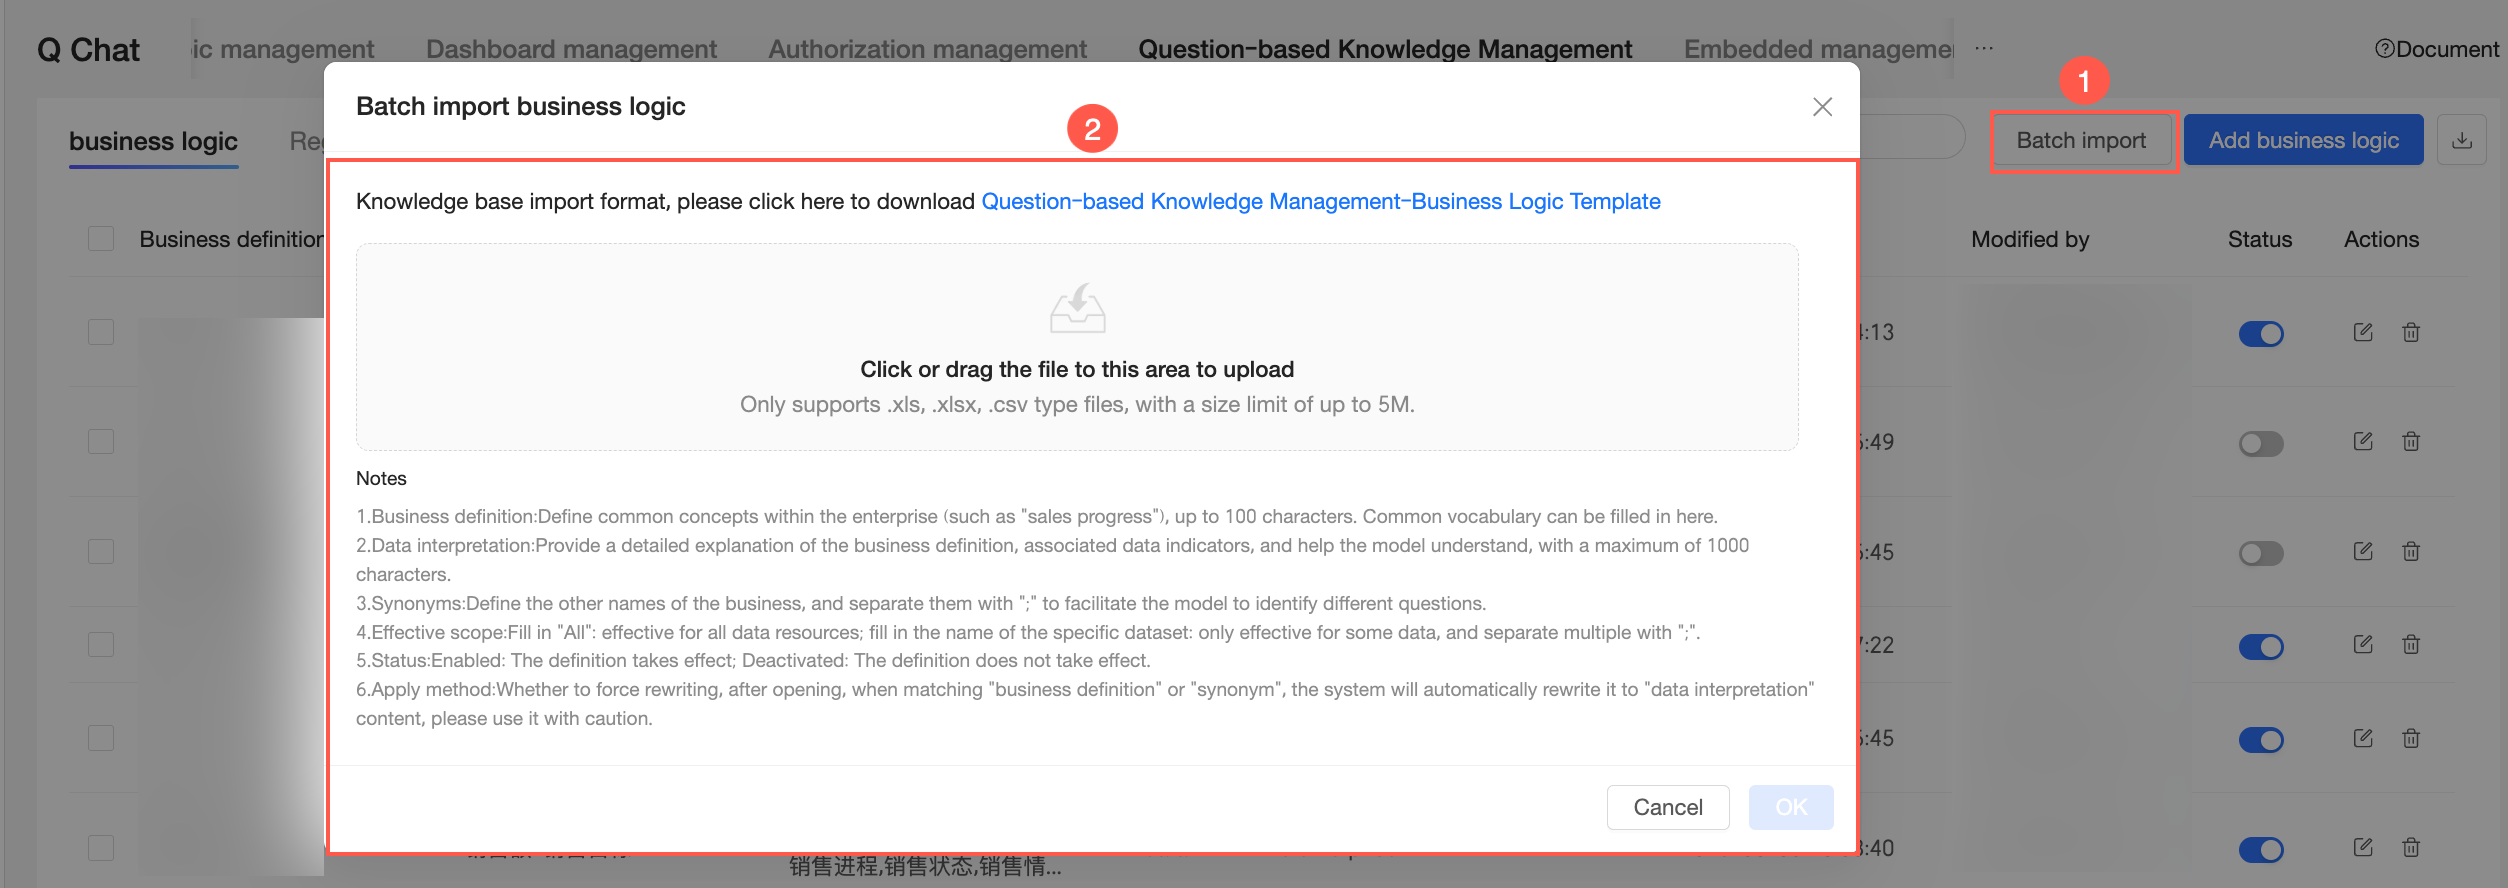Click the Actions column header
2508x888 pixels.
(2381, 239)
